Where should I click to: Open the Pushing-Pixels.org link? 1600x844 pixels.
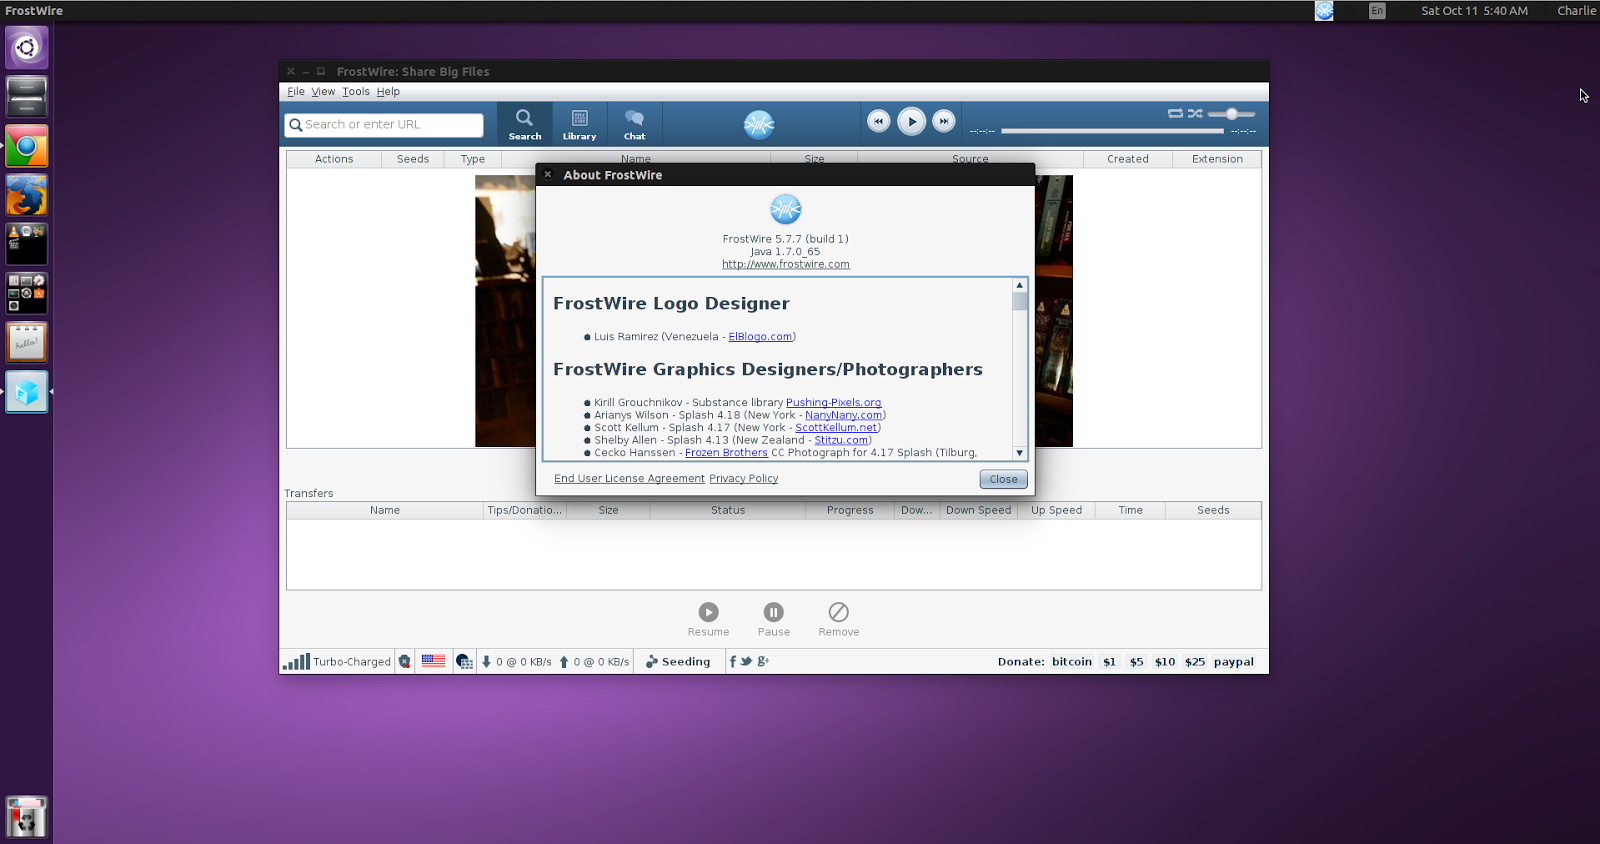pyautogui.click(x=833, y=403)
